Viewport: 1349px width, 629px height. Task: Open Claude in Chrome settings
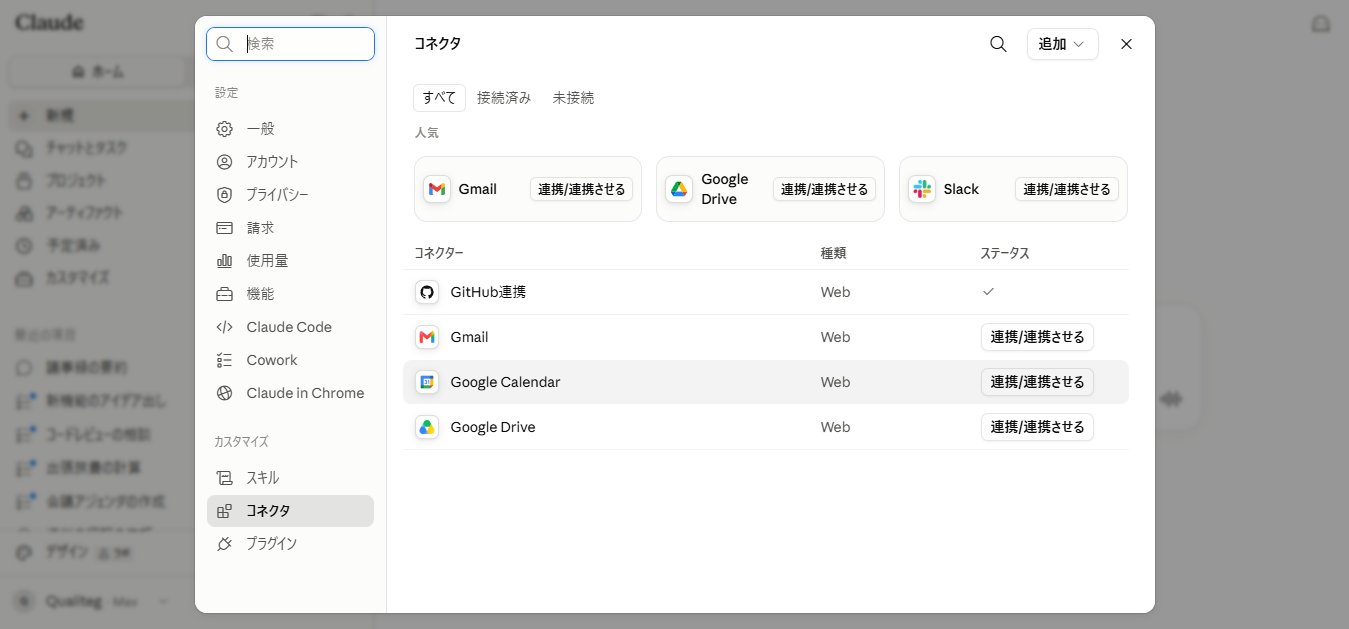290,393
